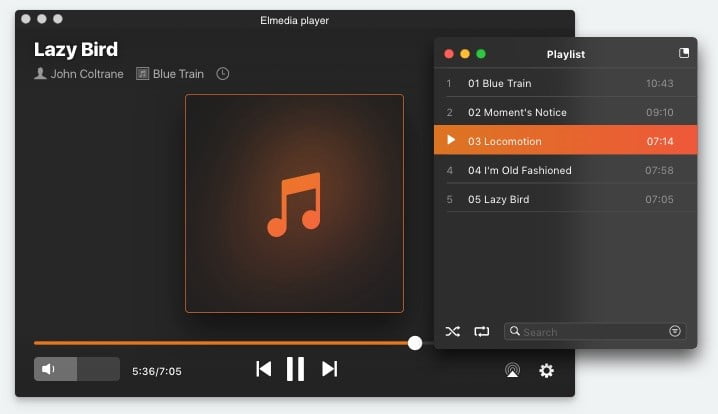
Task: Click the Search field in Playlist
Action: [x=595, y=331]
